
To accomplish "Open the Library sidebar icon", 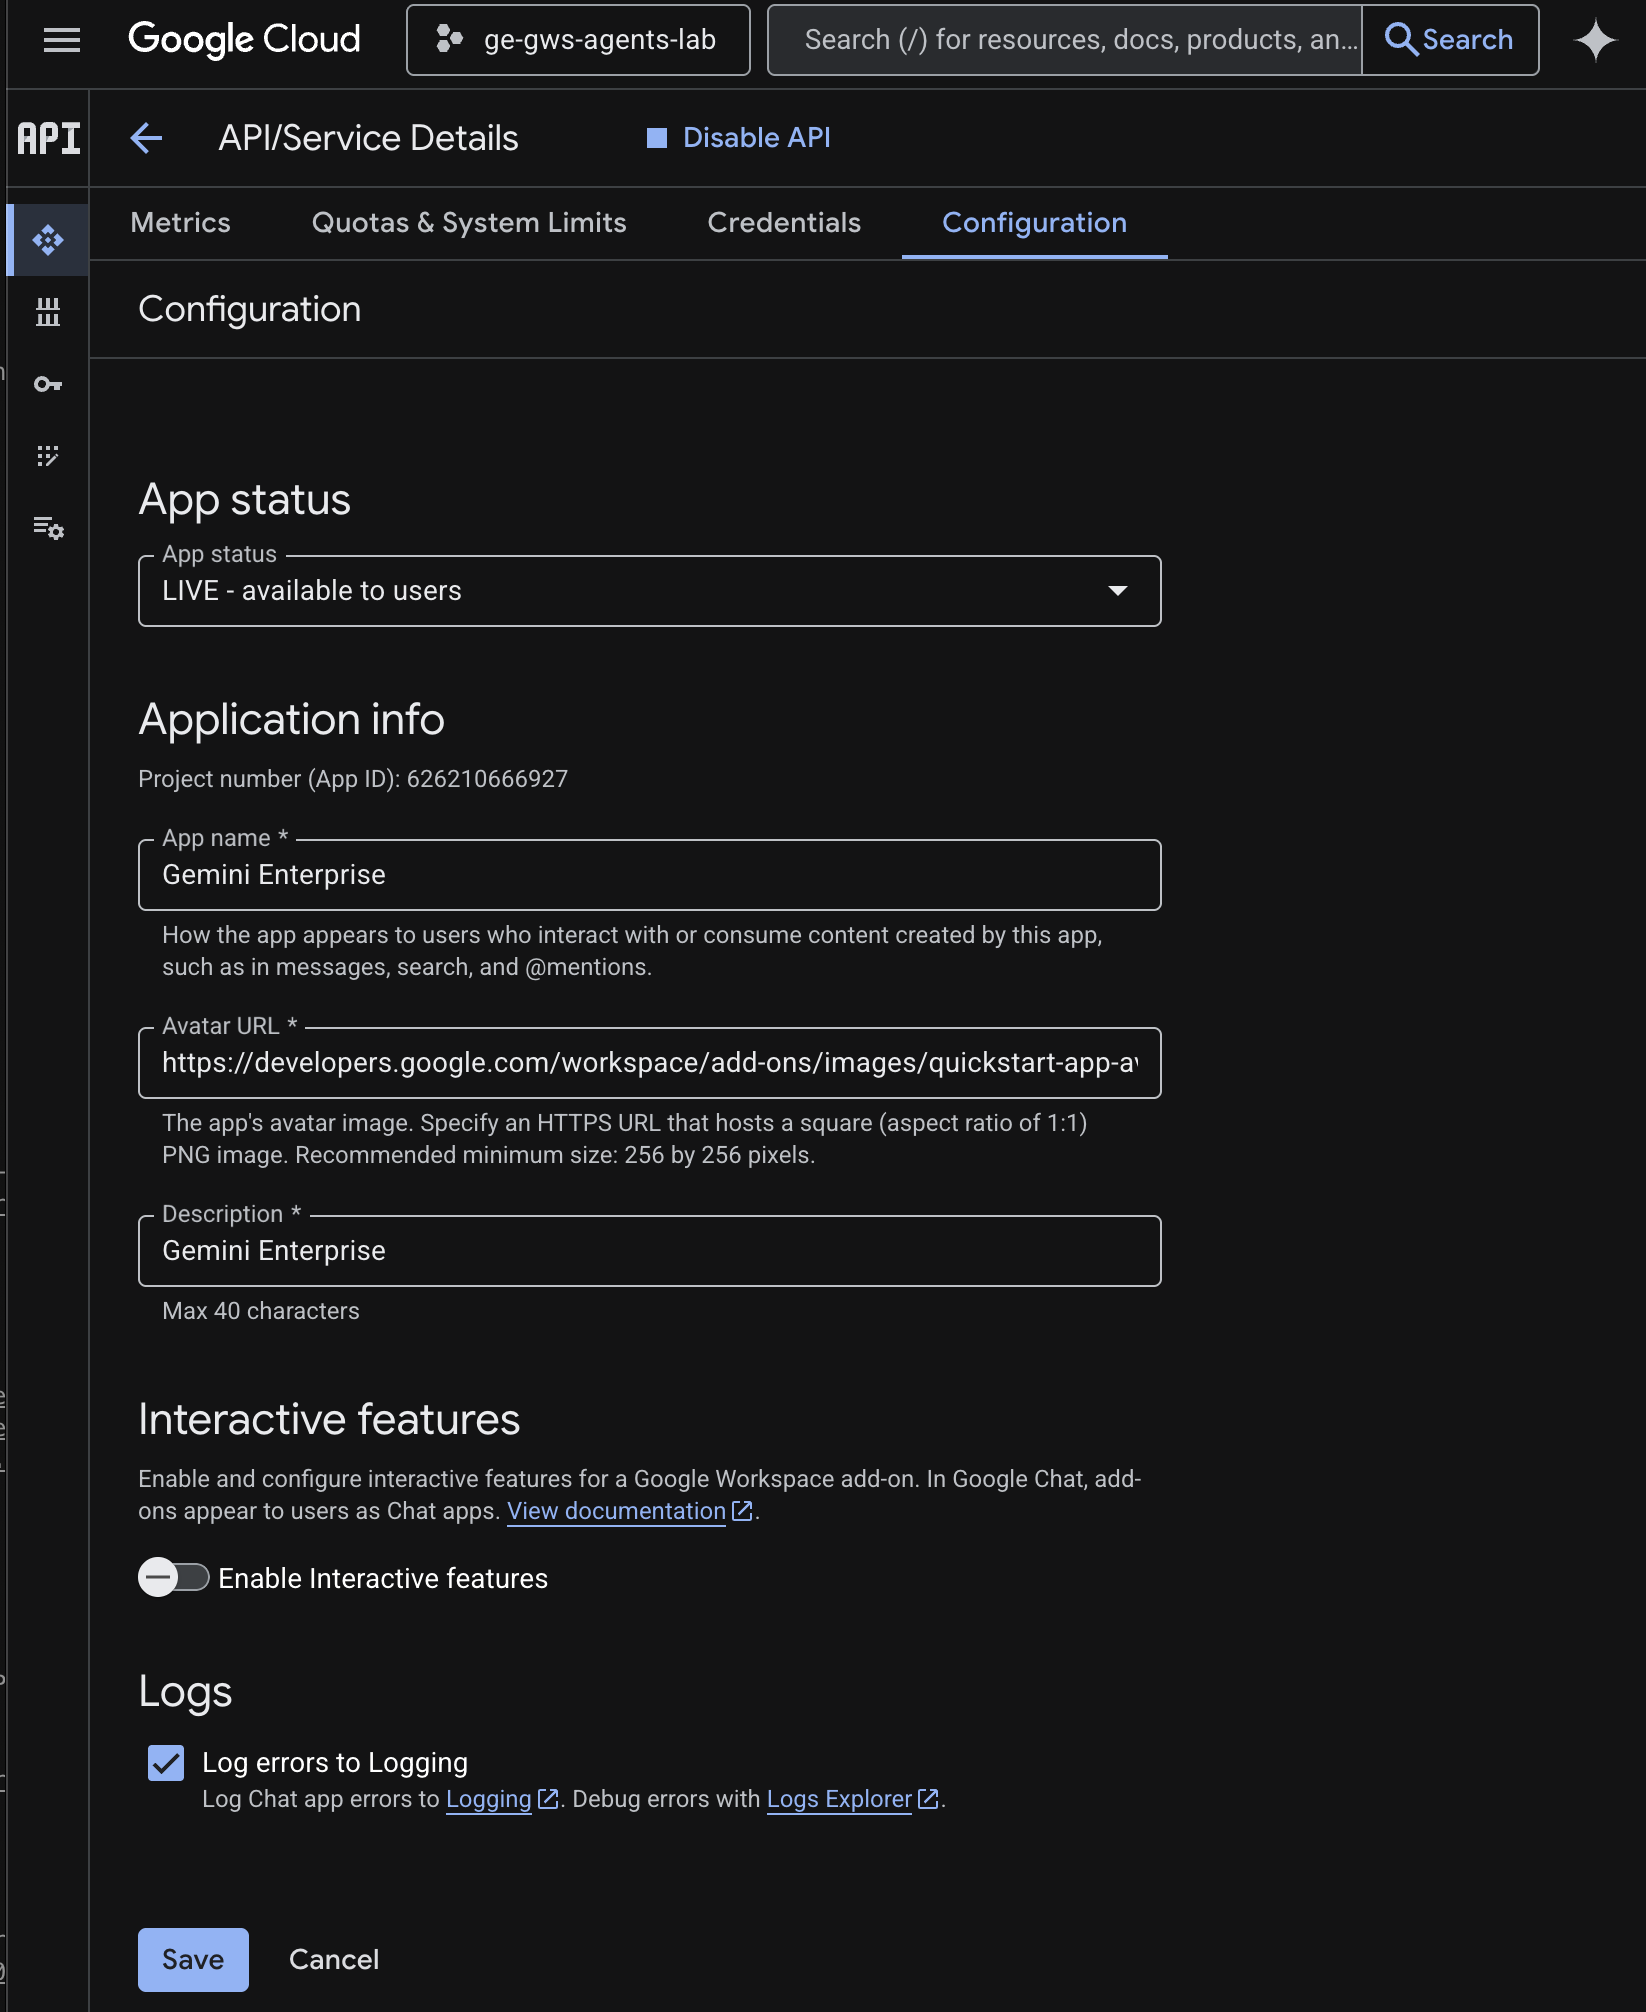I will pyautogui.click(x=48, y=312).
